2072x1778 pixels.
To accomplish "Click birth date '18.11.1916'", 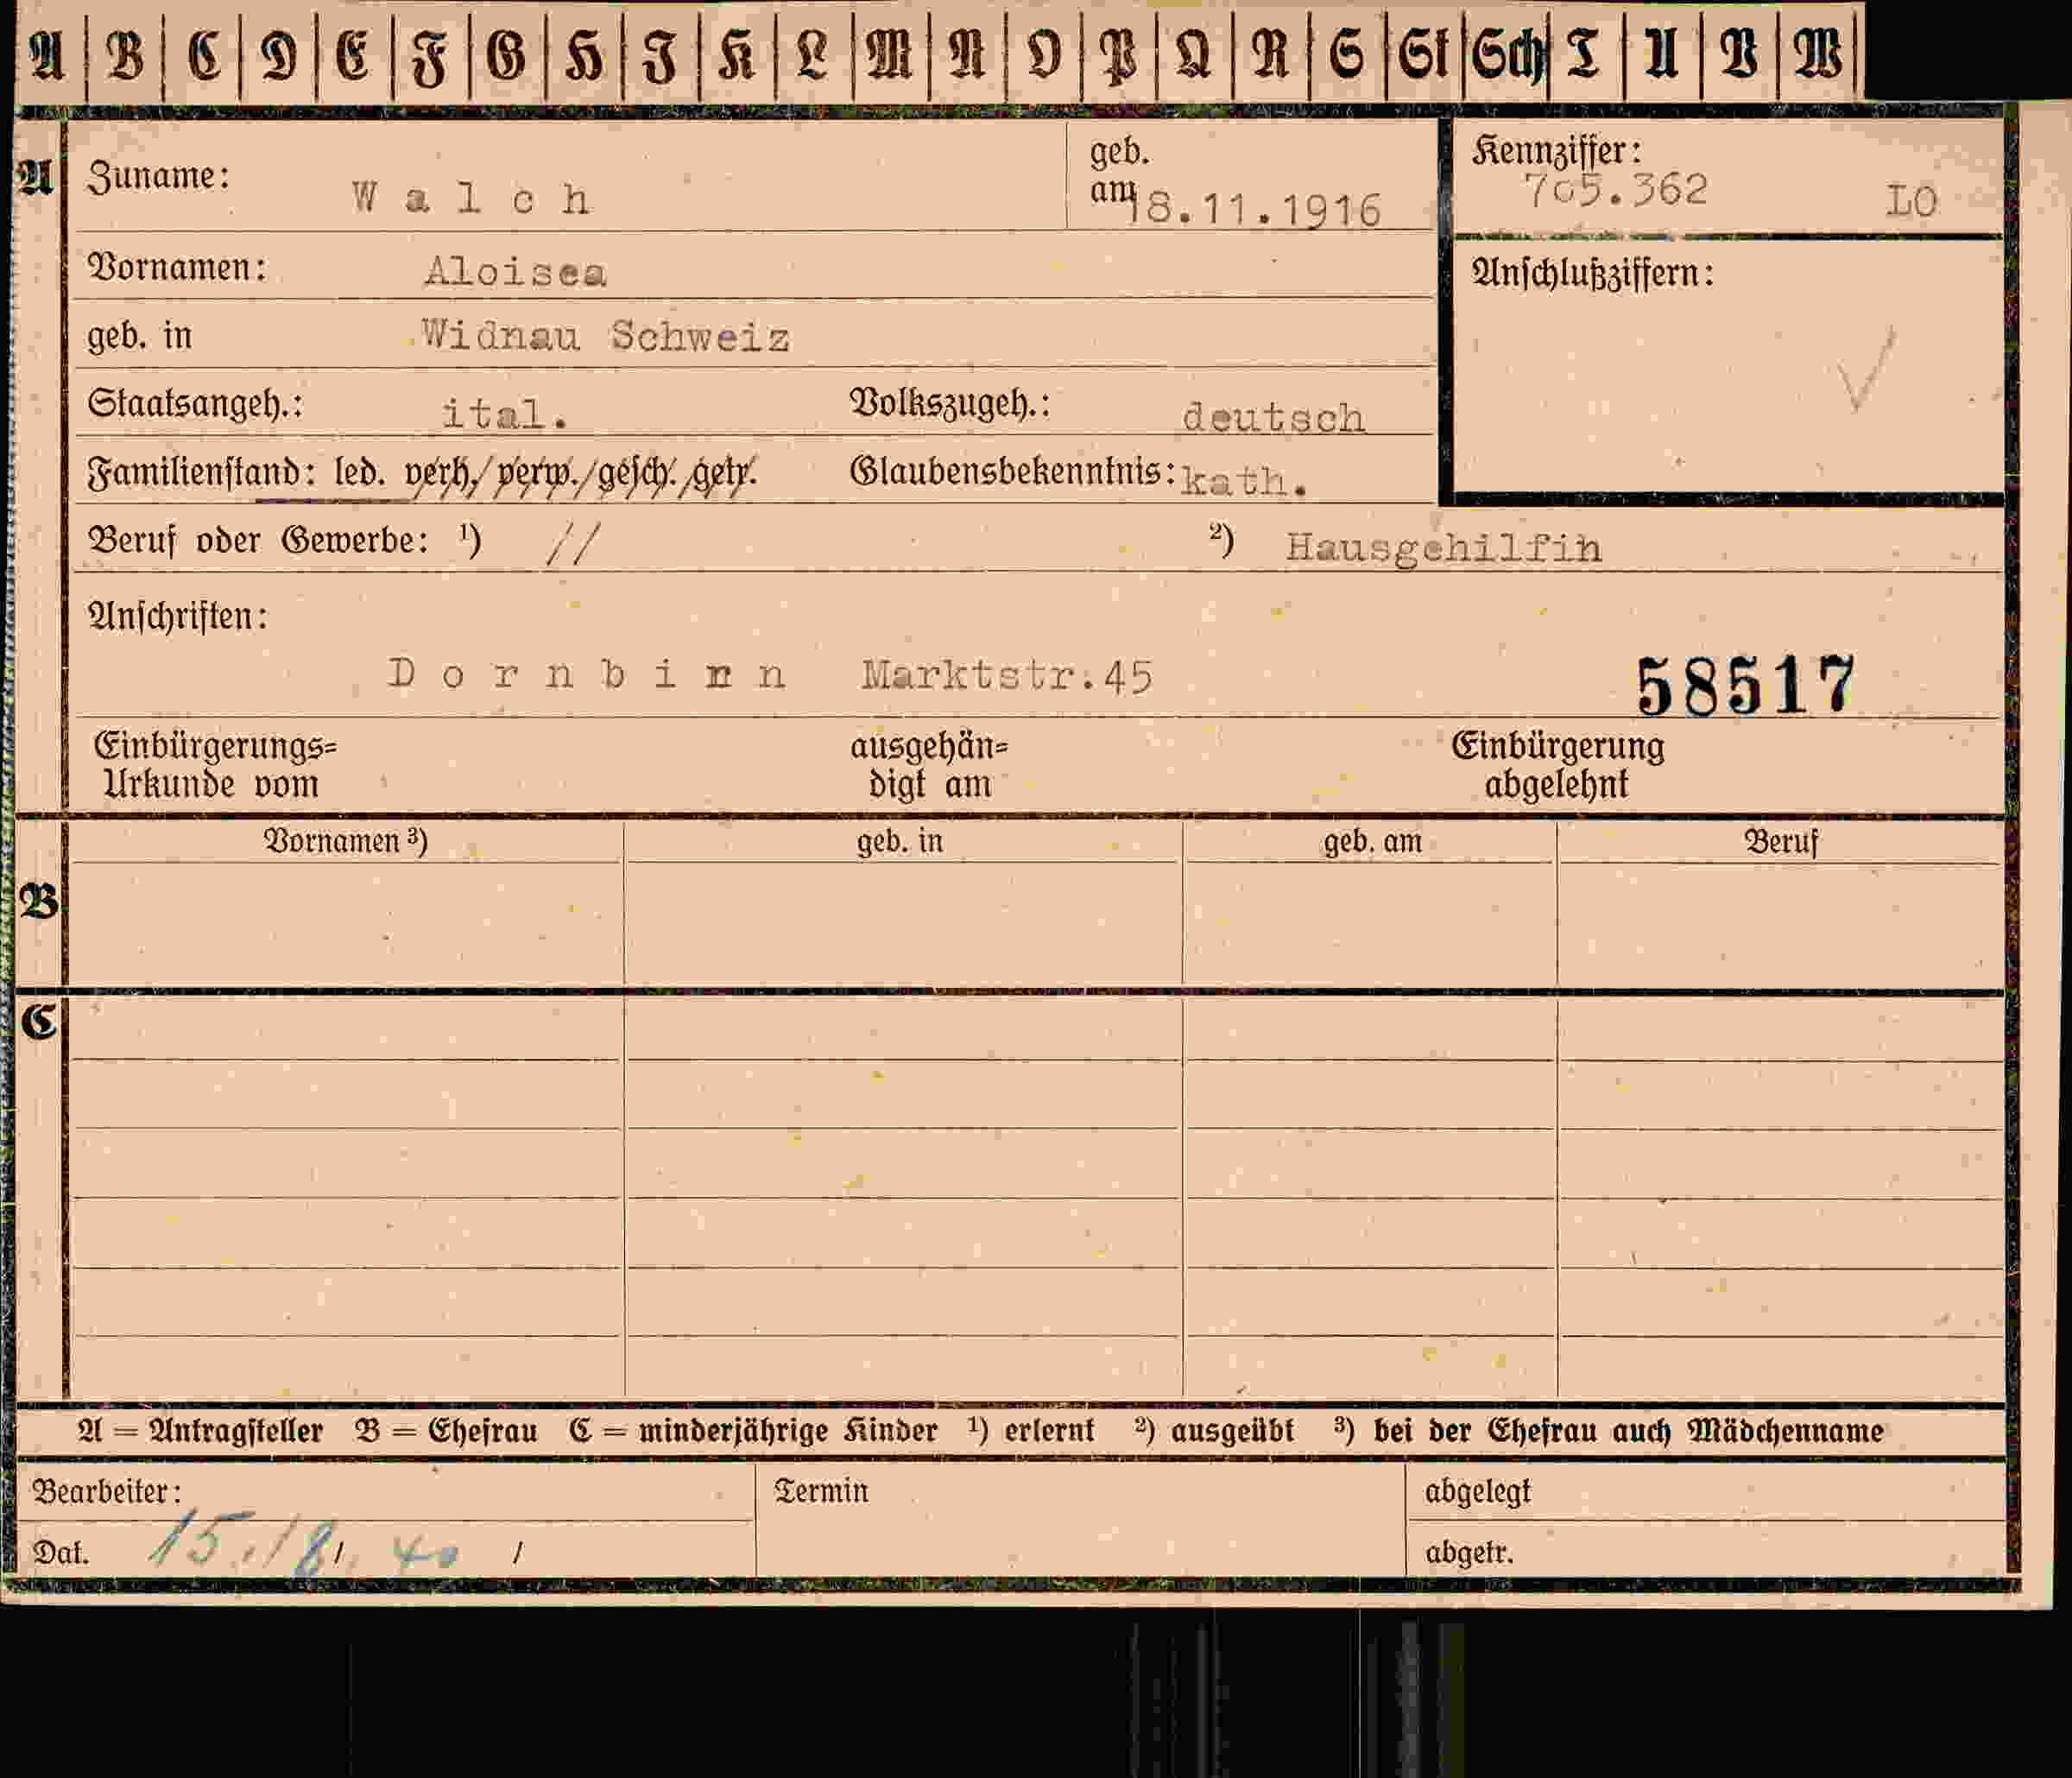I will click(1254, 210).
